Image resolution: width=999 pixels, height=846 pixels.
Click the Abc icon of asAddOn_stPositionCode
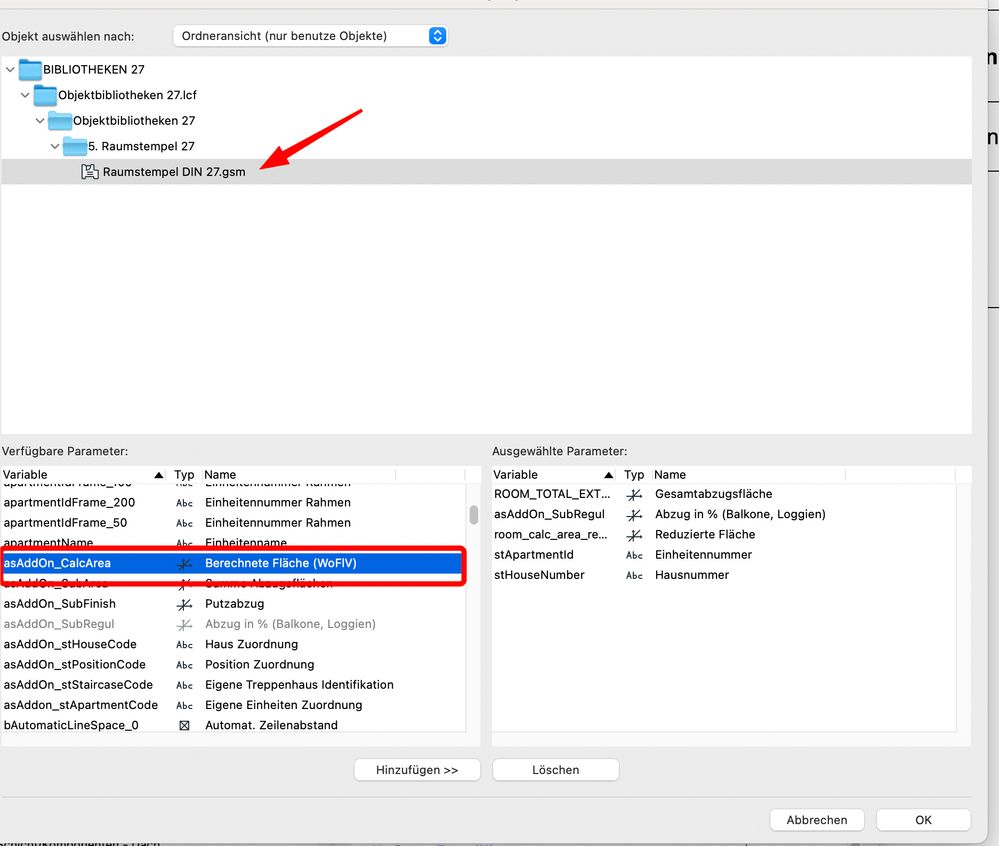point(184,665)
